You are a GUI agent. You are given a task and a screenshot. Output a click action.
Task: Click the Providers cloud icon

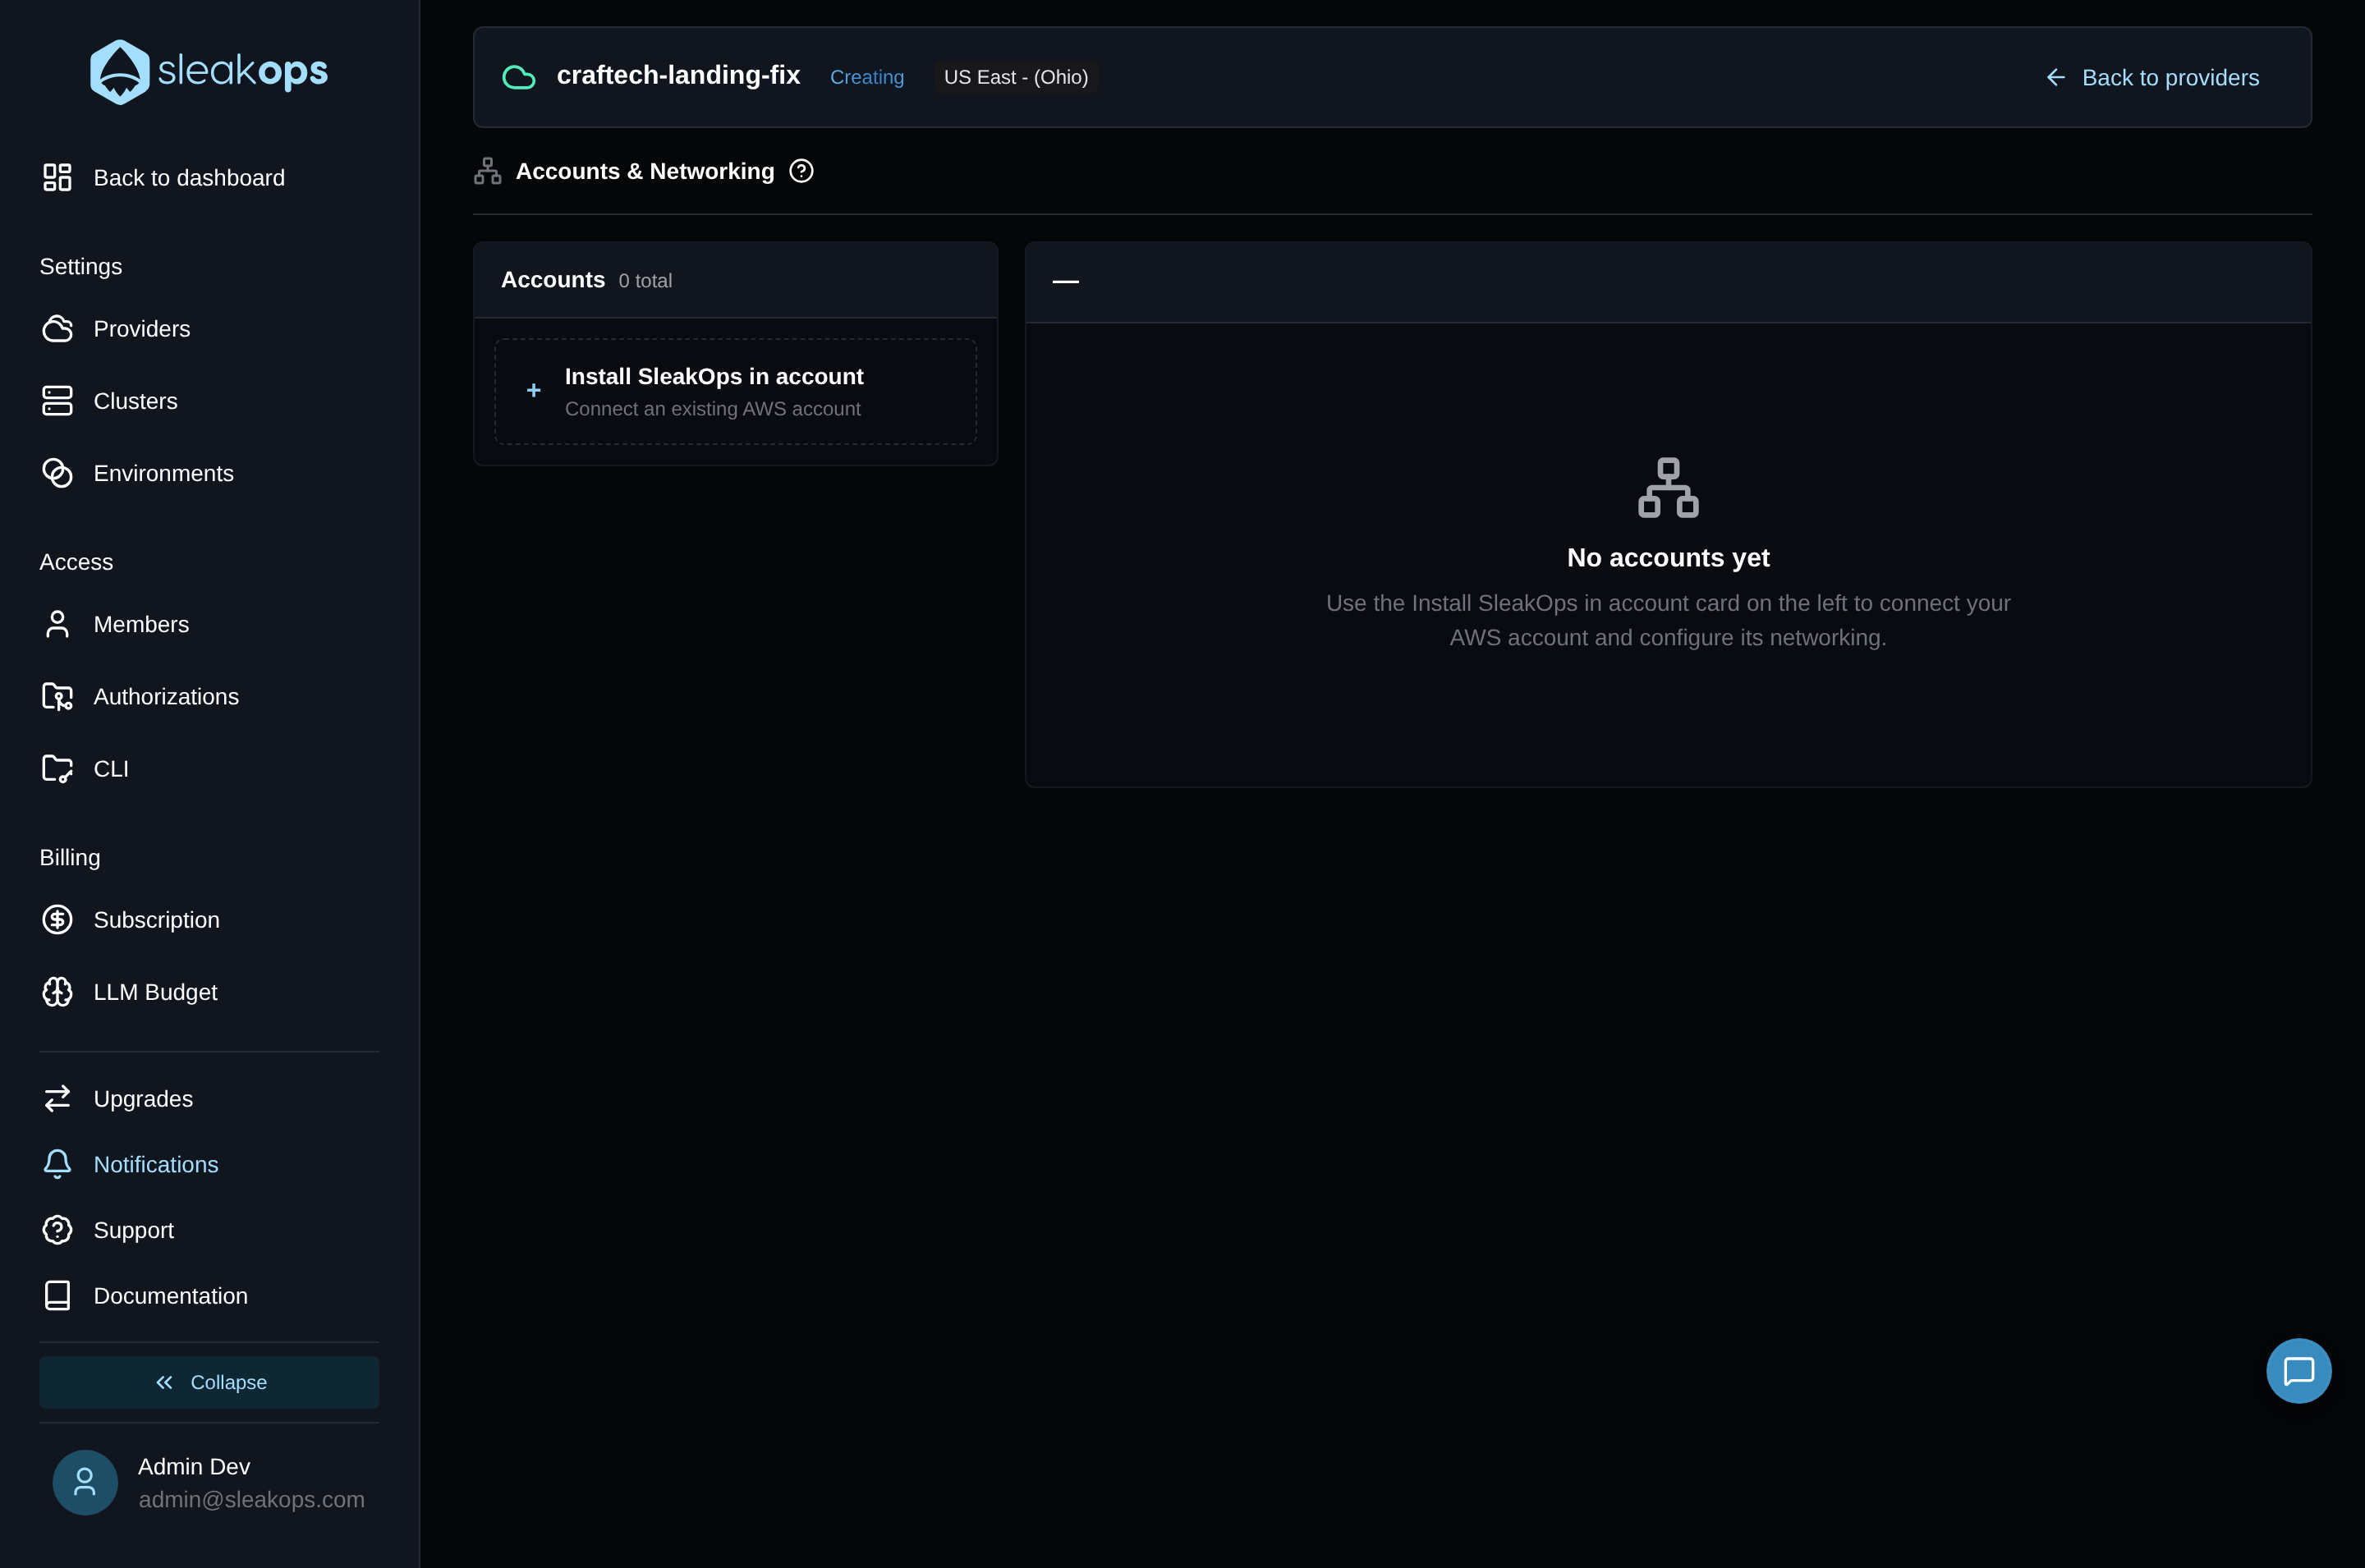point(57,329)
